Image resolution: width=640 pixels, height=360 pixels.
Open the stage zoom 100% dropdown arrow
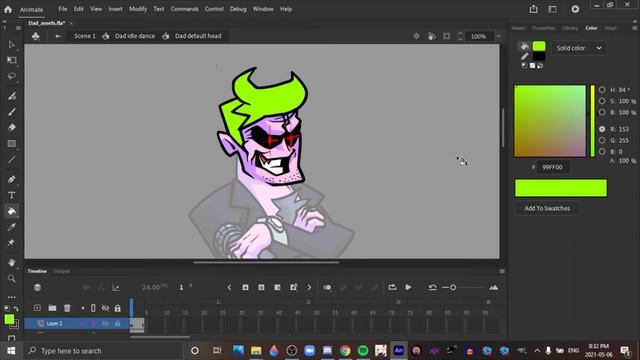point(499,36)
